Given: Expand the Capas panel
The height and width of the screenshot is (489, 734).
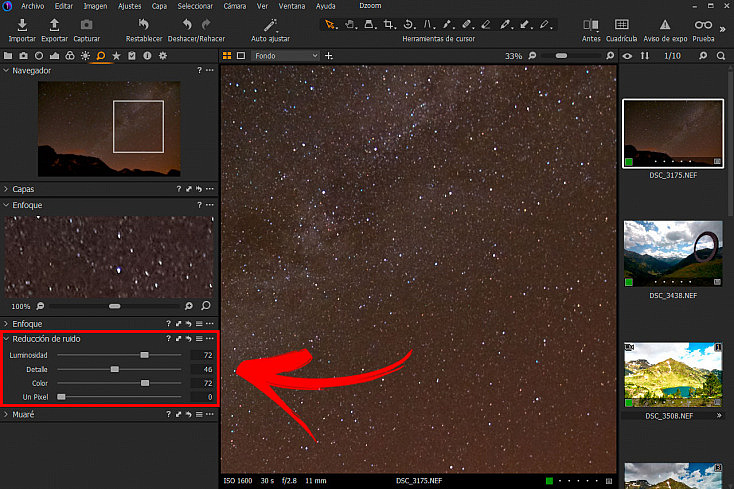Looking at the screenshot, I should click(x=6, y=189).
